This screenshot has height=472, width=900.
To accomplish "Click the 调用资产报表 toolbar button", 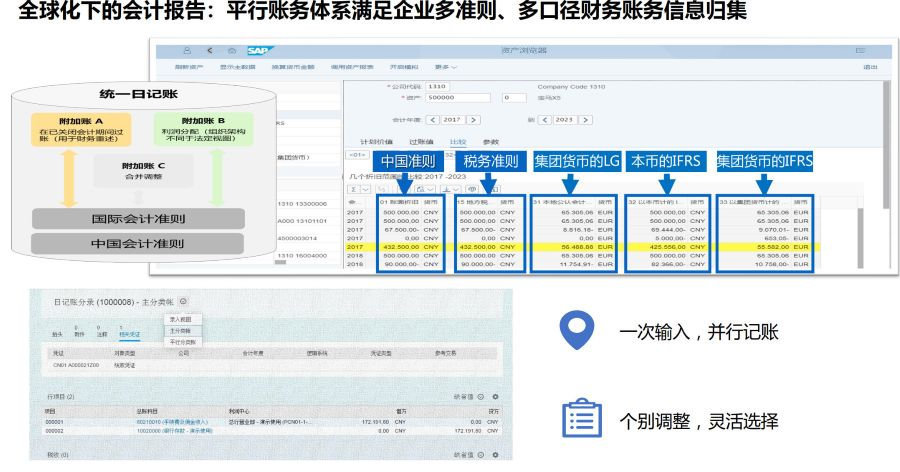I will [352, 67].
